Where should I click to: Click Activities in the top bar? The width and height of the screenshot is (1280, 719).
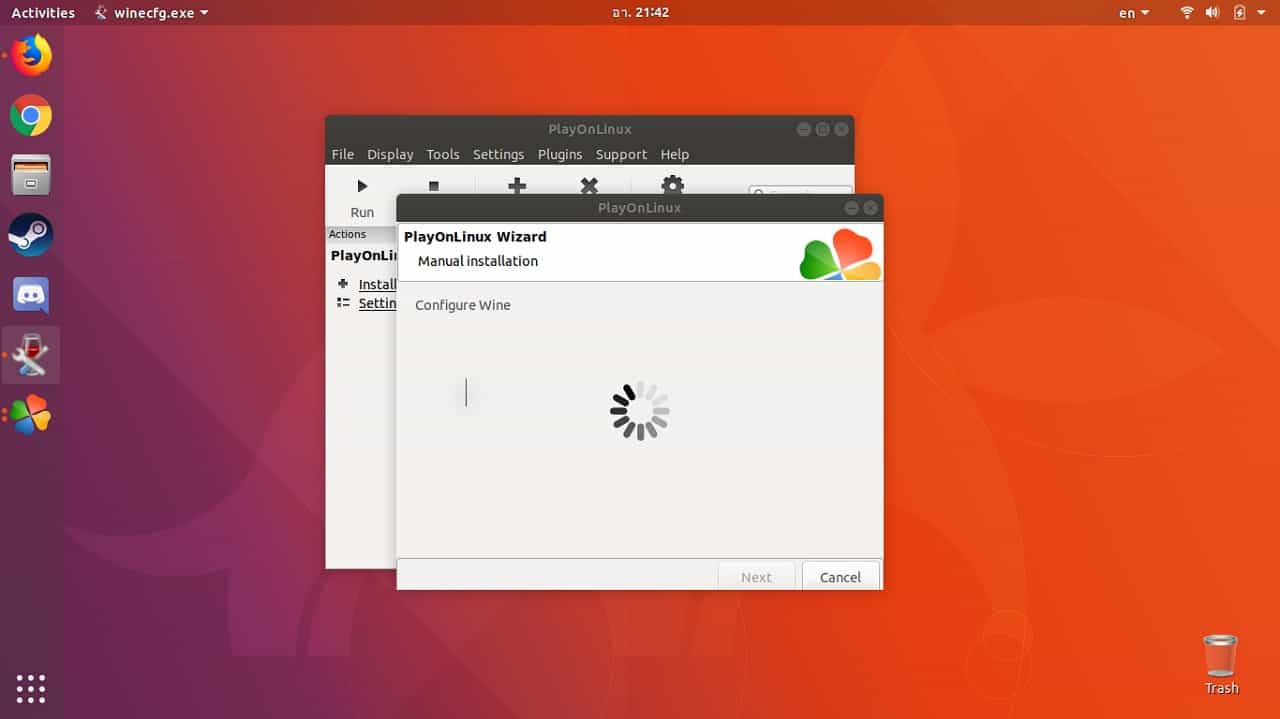(43, 13)
